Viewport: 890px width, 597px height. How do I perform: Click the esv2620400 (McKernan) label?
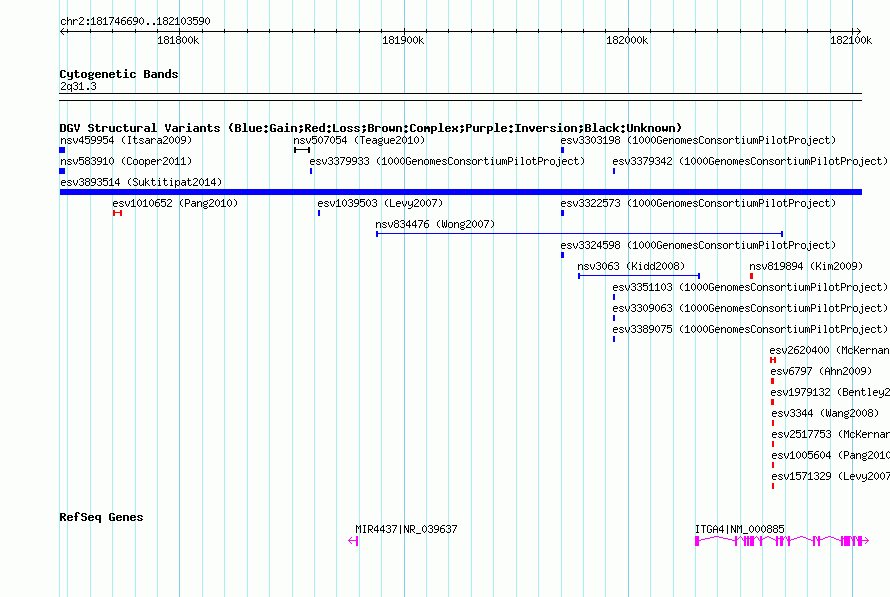tap(829, 350)
